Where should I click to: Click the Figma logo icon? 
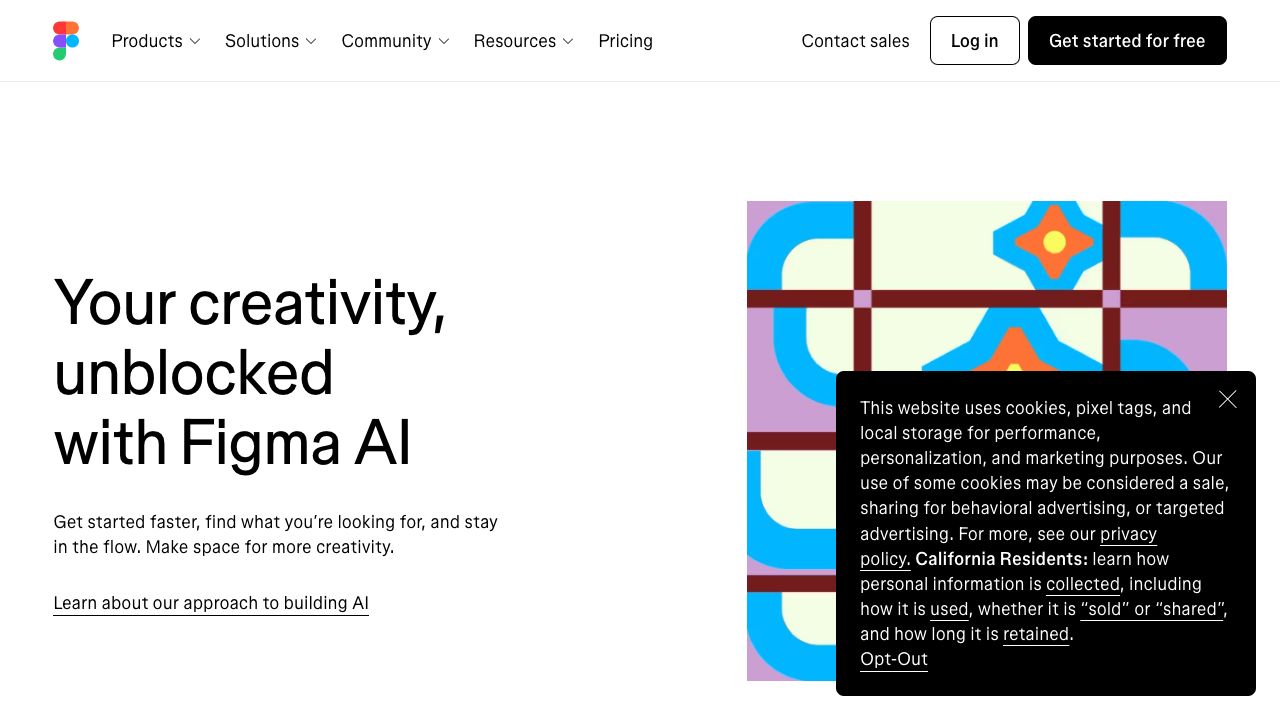[x=66, y=41]
